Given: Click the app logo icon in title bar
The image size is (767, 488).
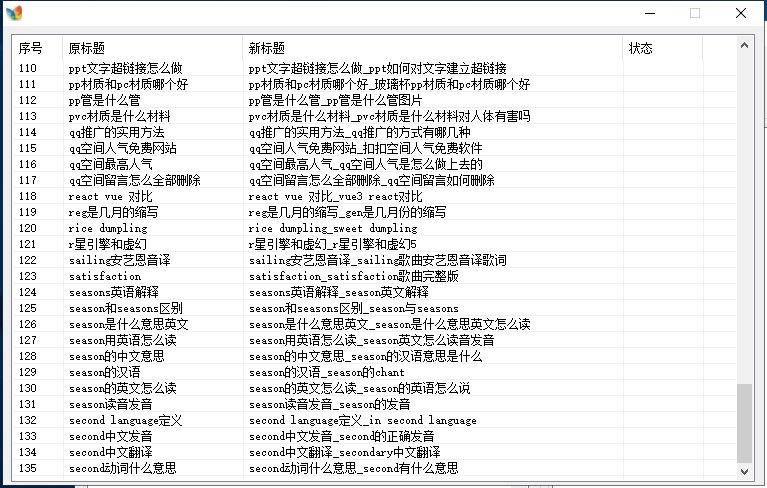Looking at the screenshot, I should tap(14, 13).
